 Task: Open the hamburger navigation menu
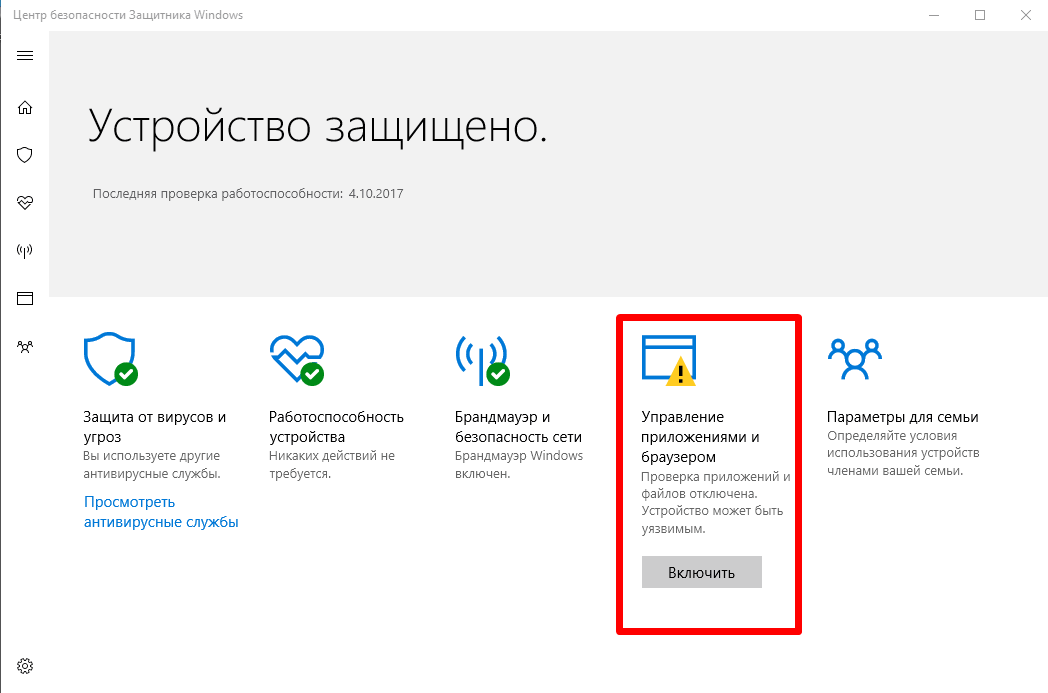click(x=25, y=55)
